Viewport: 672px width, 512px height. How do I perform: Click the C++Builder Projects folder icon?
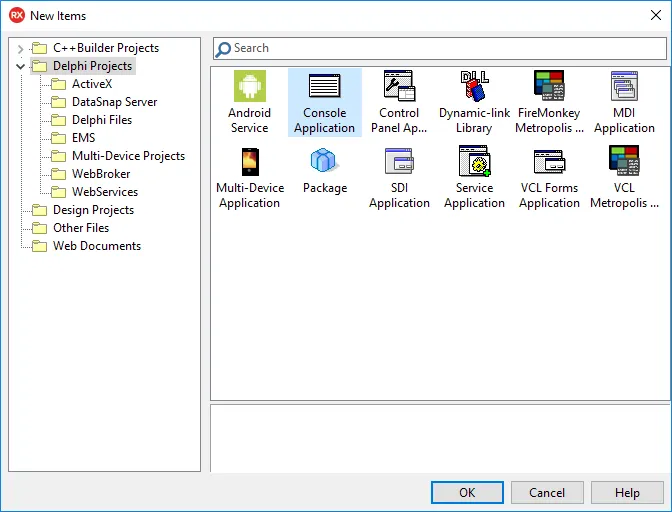pyautogui.click(x=39, y=48)
